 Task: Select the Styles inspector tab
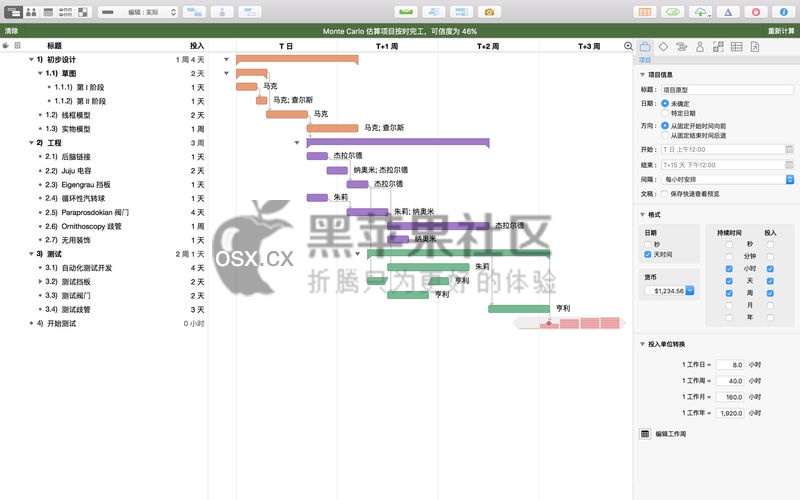[x=718, y=47]
